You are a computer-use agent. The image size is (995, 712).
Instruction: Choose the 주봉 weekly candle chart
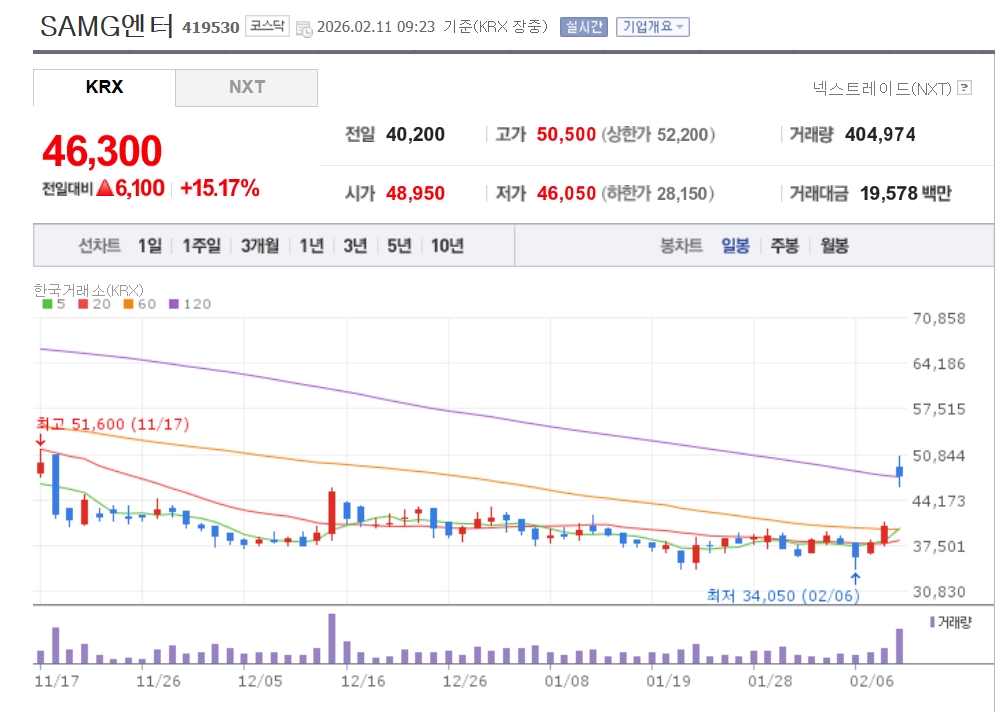coord(785,246)
